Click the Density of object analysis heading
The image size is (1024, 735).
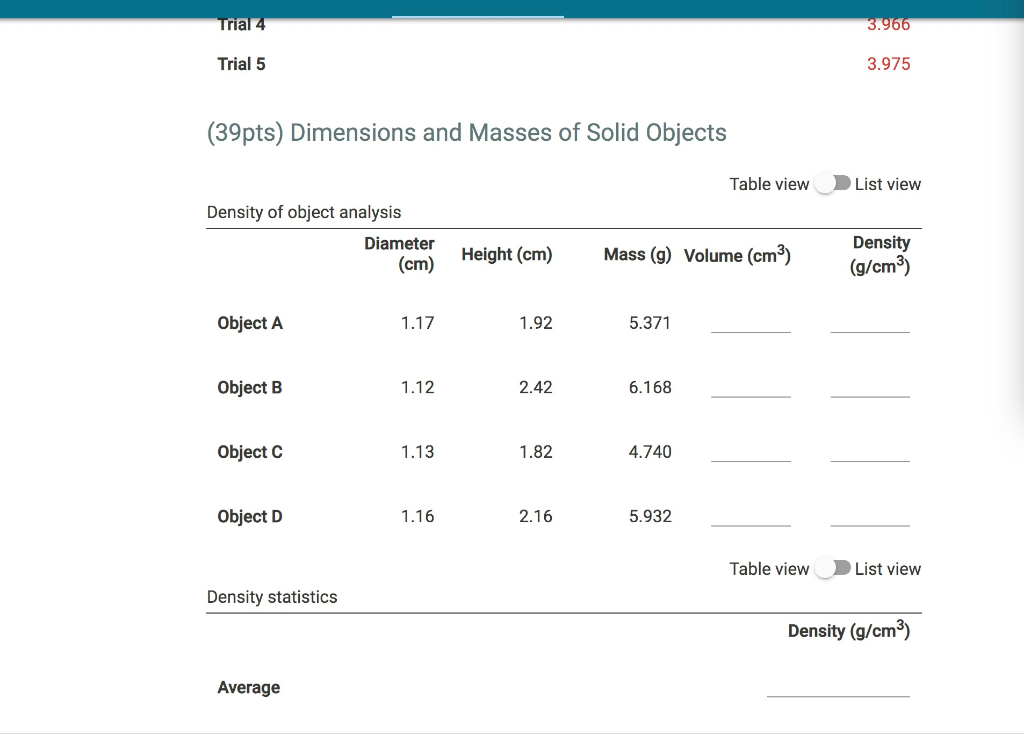tap(303, 212)
